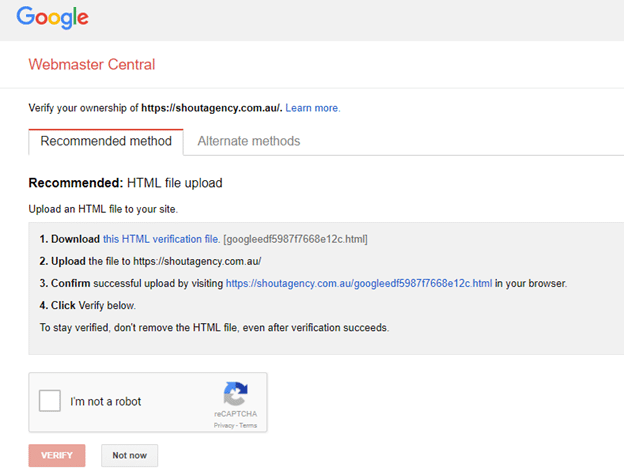
Task: Click the "I'm not a robot" label text
Action: 106,402
